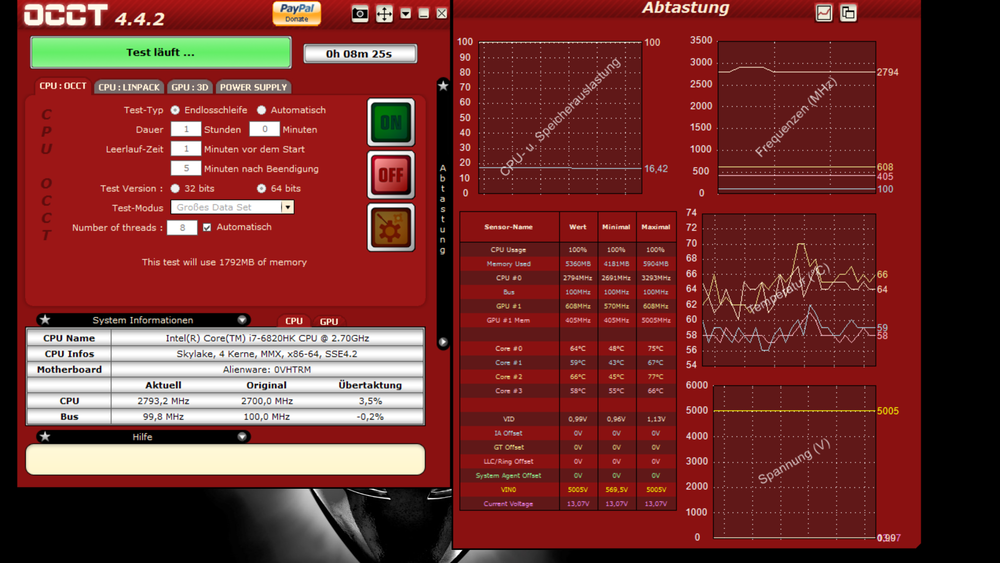Viewport: 1000px width, 563px height.
Task: Click the green ON button
Action: coord(391,123)
